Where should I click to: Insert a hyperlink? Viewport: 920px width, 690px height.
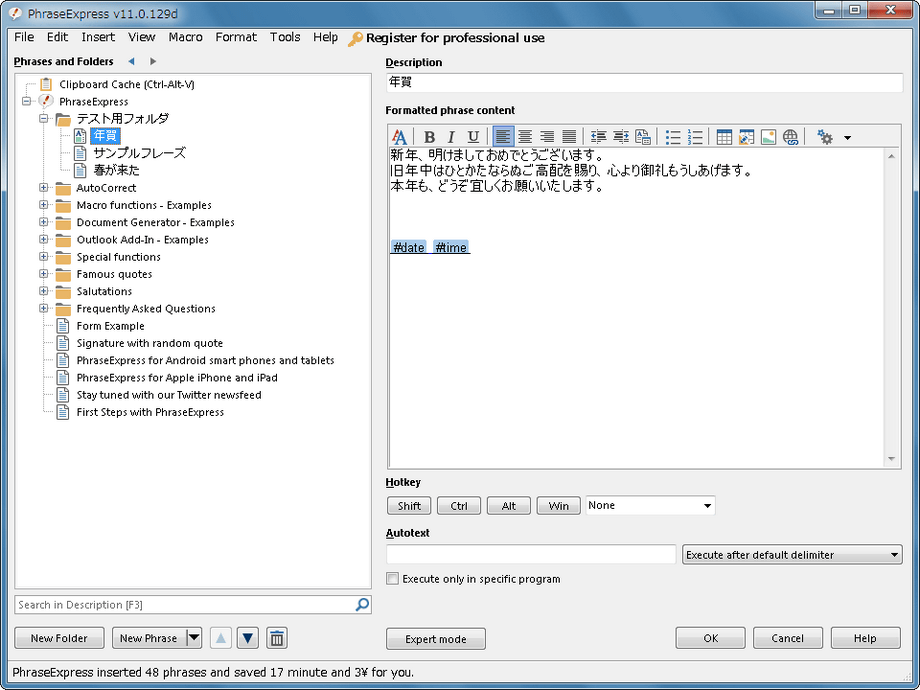pos(791,137)
